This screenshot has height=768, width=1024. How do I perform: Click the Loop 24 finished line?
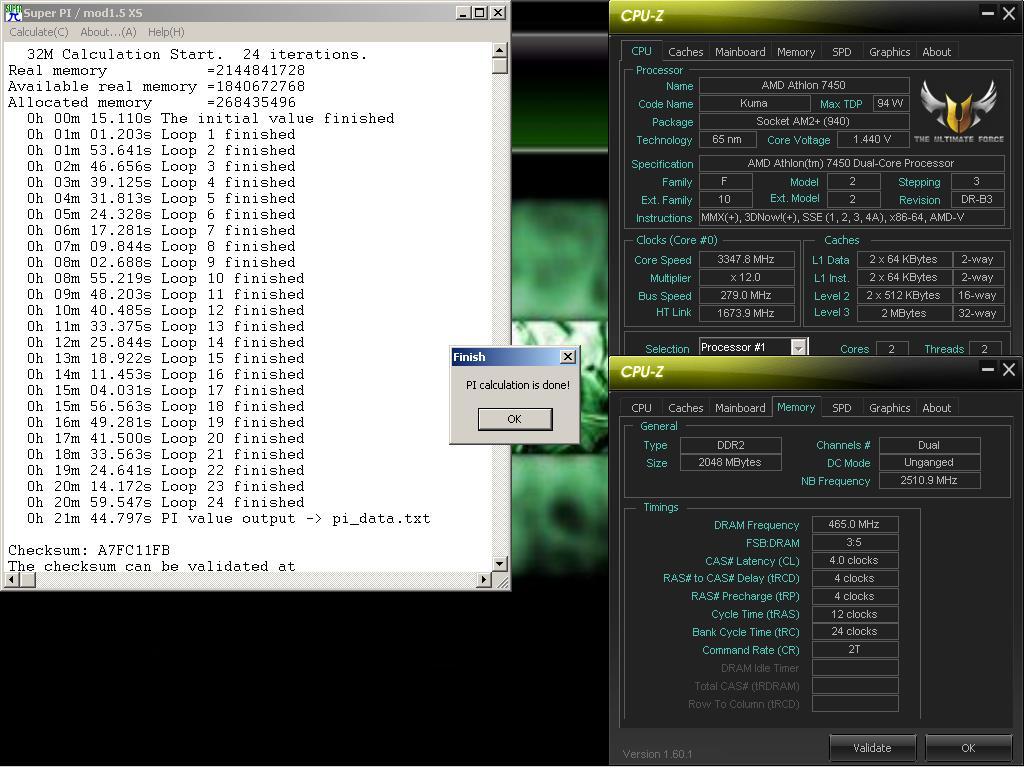(x=166, y=502)
